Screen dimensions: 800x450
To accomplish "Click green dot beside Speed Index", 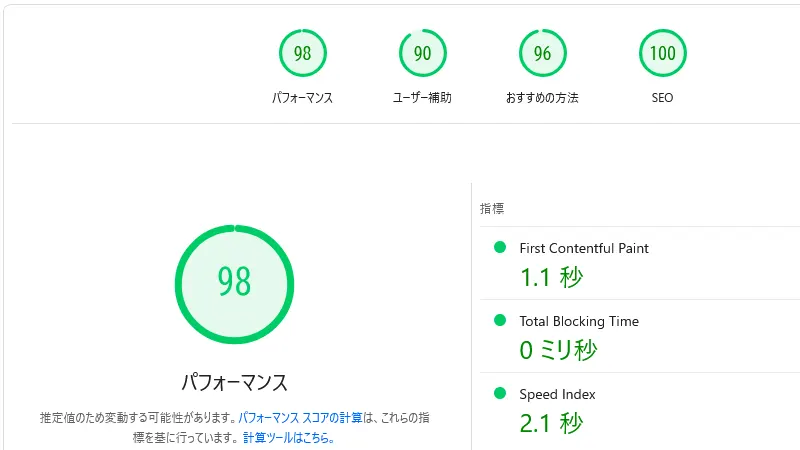I will [500, 393].
